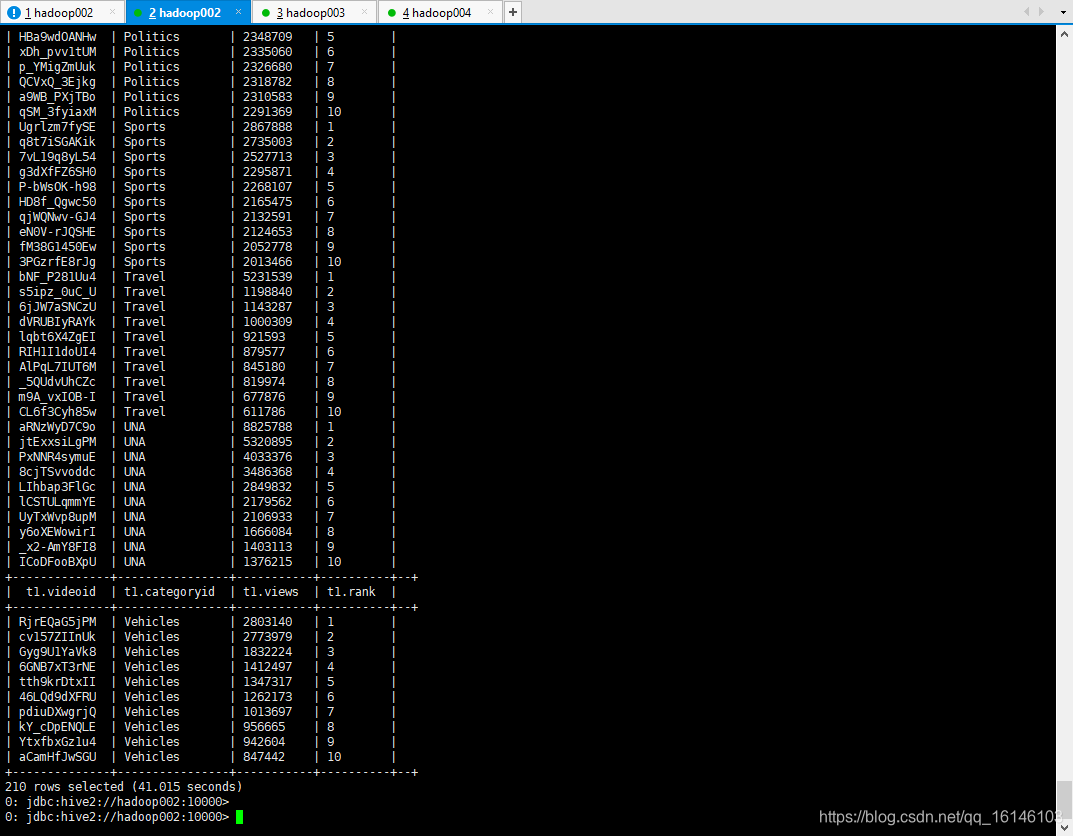The image size is (1073, 836).
Task: Click the 210 rows selected status line
Action: click(124, 787)
